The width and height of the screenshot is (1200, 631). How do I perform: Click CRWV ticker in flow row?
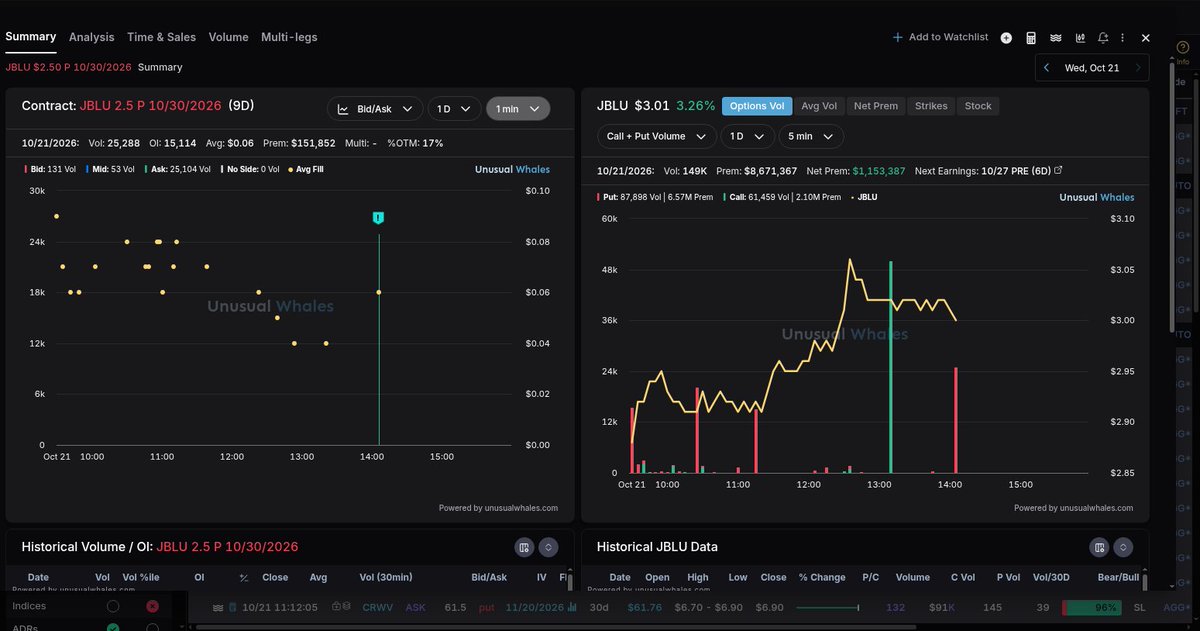click(x=378, y=607)
